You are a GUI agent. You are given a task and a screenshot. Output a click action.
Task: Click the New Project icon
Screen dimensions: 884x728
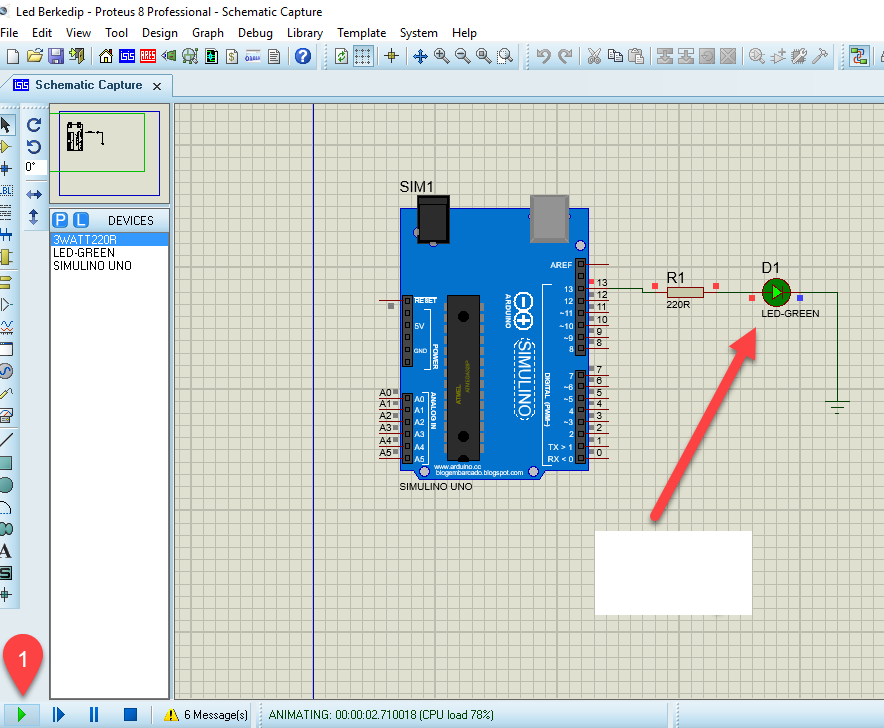tap(12, 56)
